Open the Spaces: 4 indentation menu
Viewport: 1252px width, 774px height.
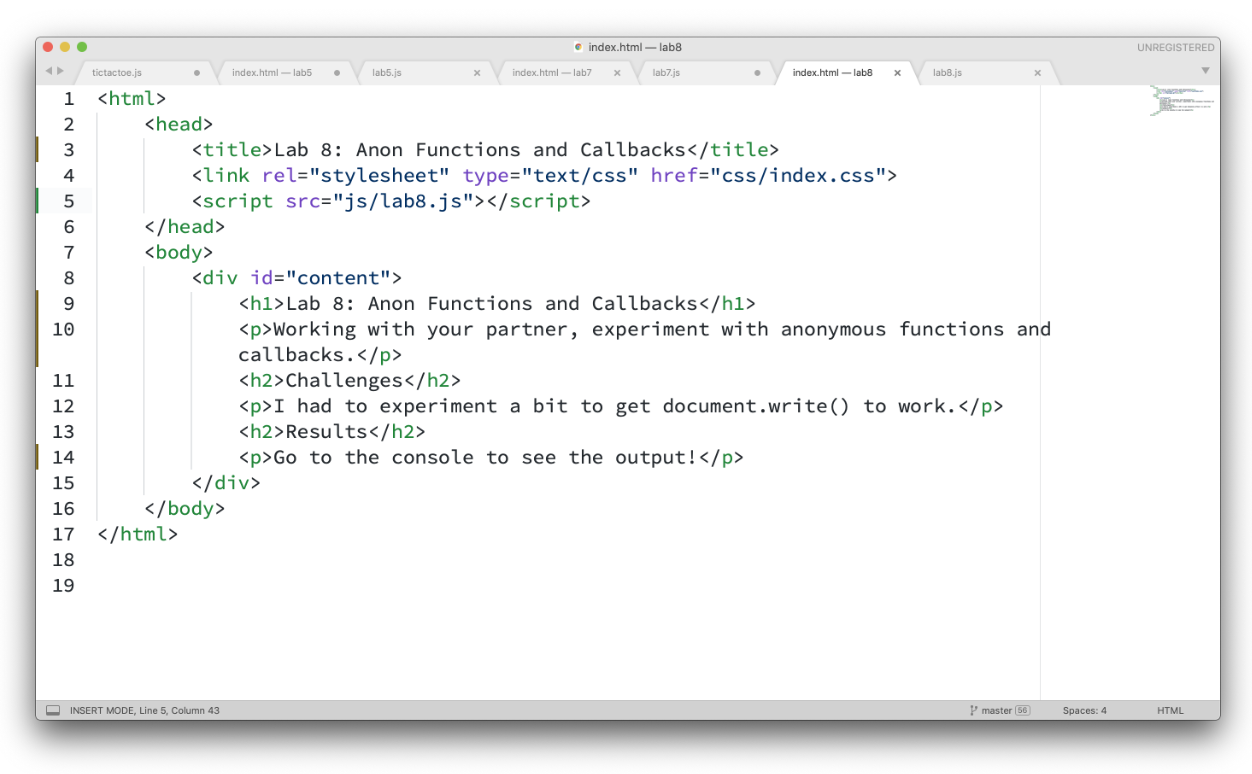tap(1084, 711)
